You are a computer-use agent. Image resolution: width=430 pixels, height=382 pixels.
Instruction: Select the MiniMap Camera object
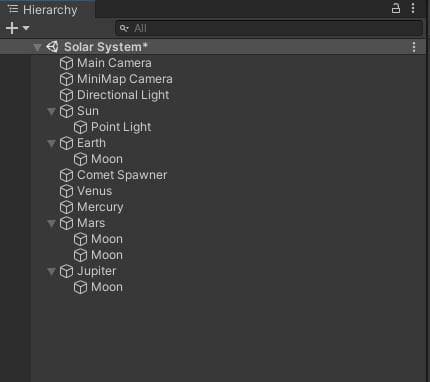[125, 79]
